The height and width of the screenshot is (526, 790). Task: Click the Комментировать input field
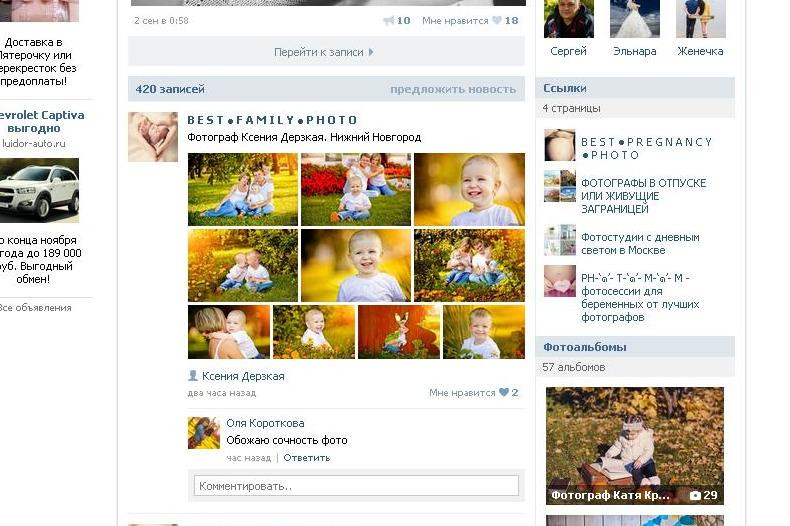click(356, 486)
